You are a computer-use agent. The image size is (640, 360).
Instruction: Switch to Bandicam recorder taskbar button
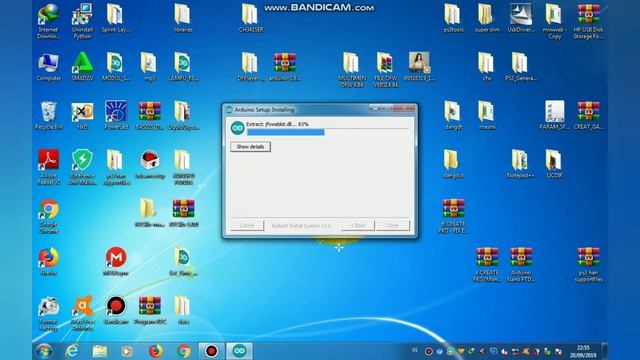pyautogui.click(x=211, y=351)
